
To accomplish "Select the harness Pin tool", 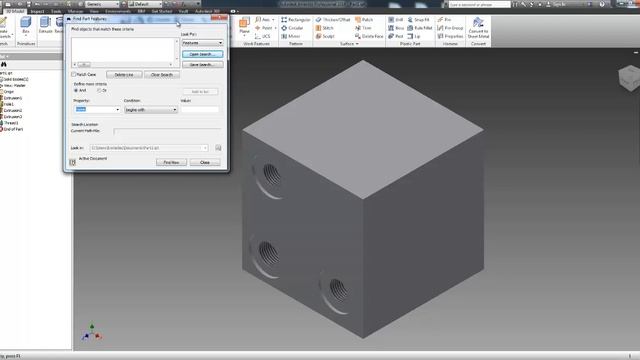I will [444, 20].
